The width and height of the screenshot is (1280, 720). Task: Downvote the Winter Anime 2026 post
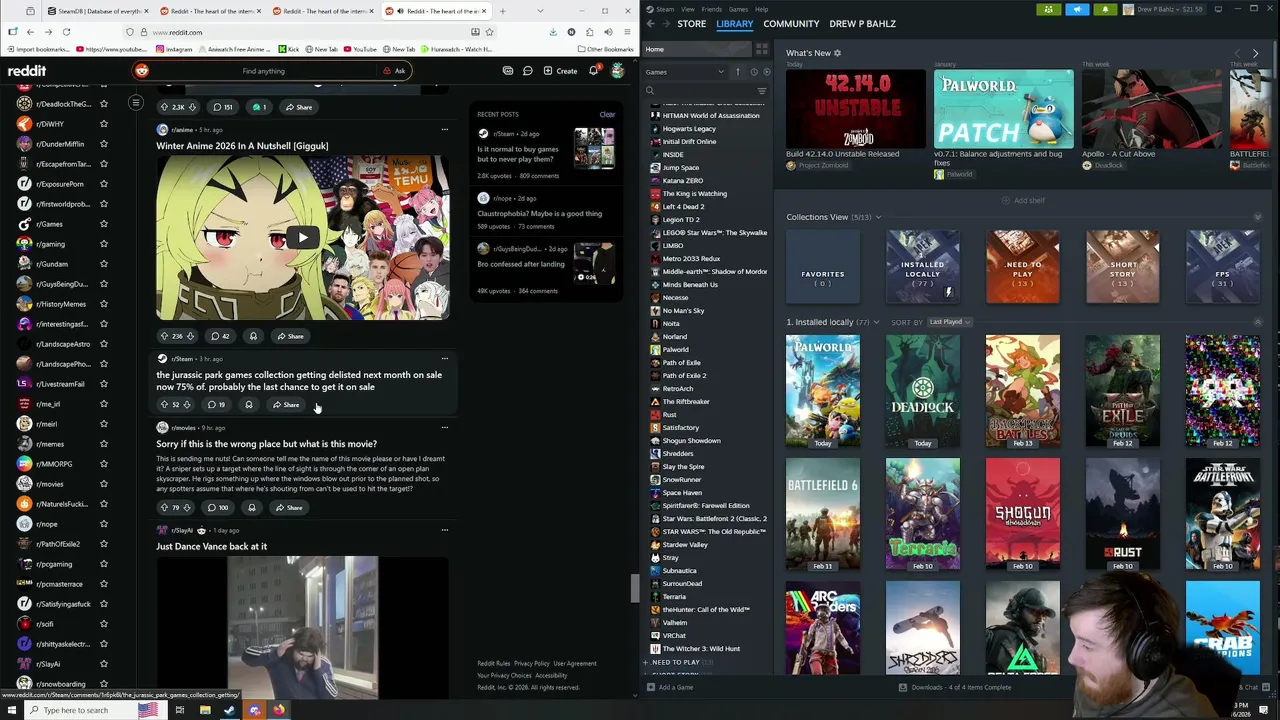190,336
